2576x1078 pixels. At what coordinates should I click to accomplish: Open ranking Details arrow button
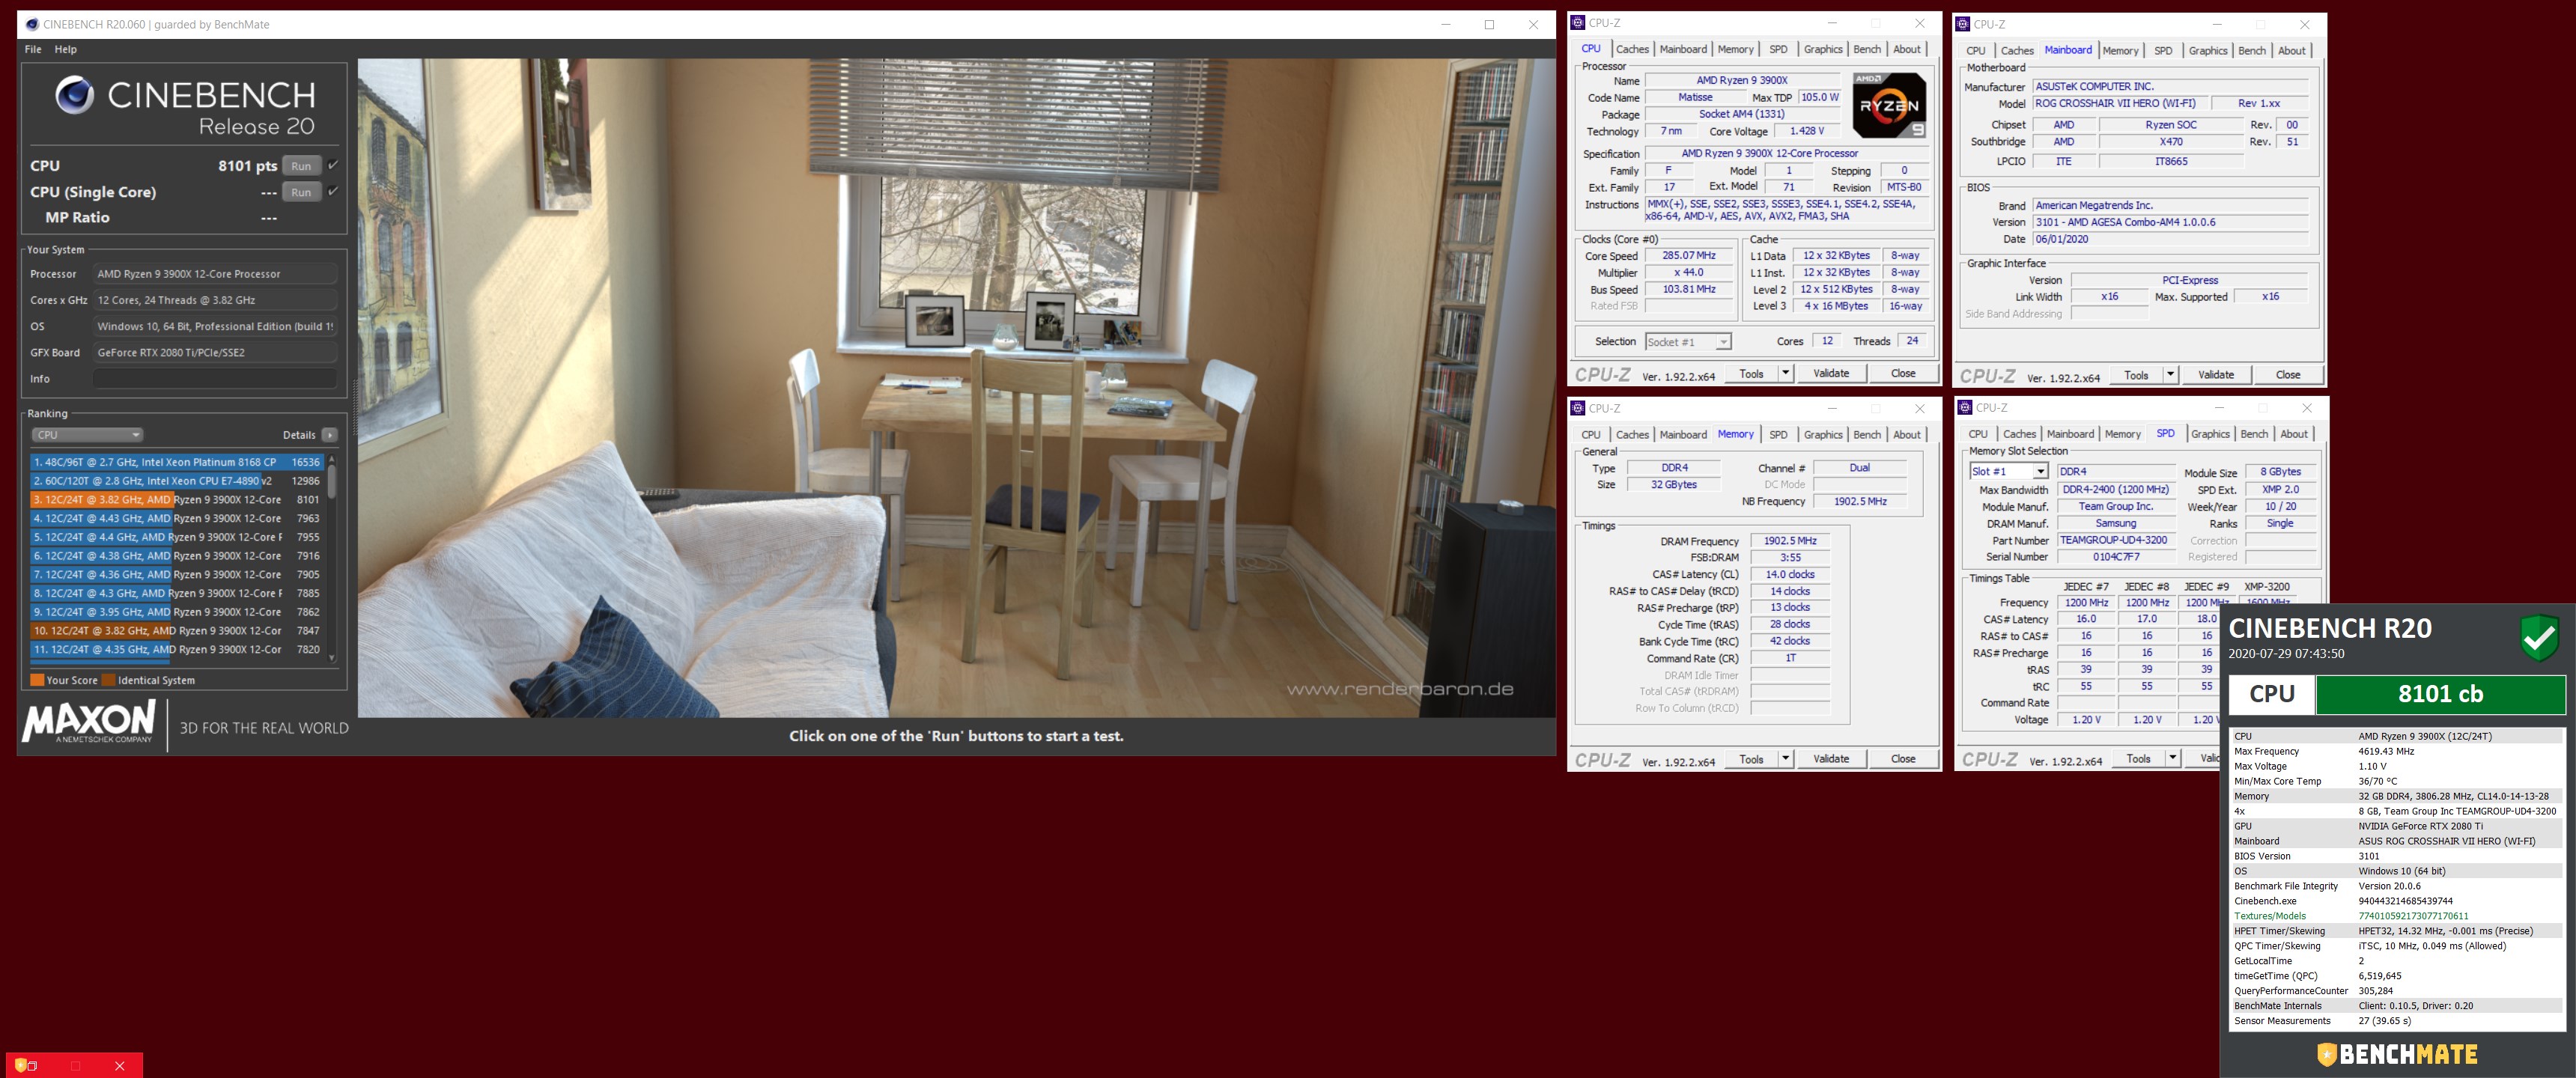point(330,435)
